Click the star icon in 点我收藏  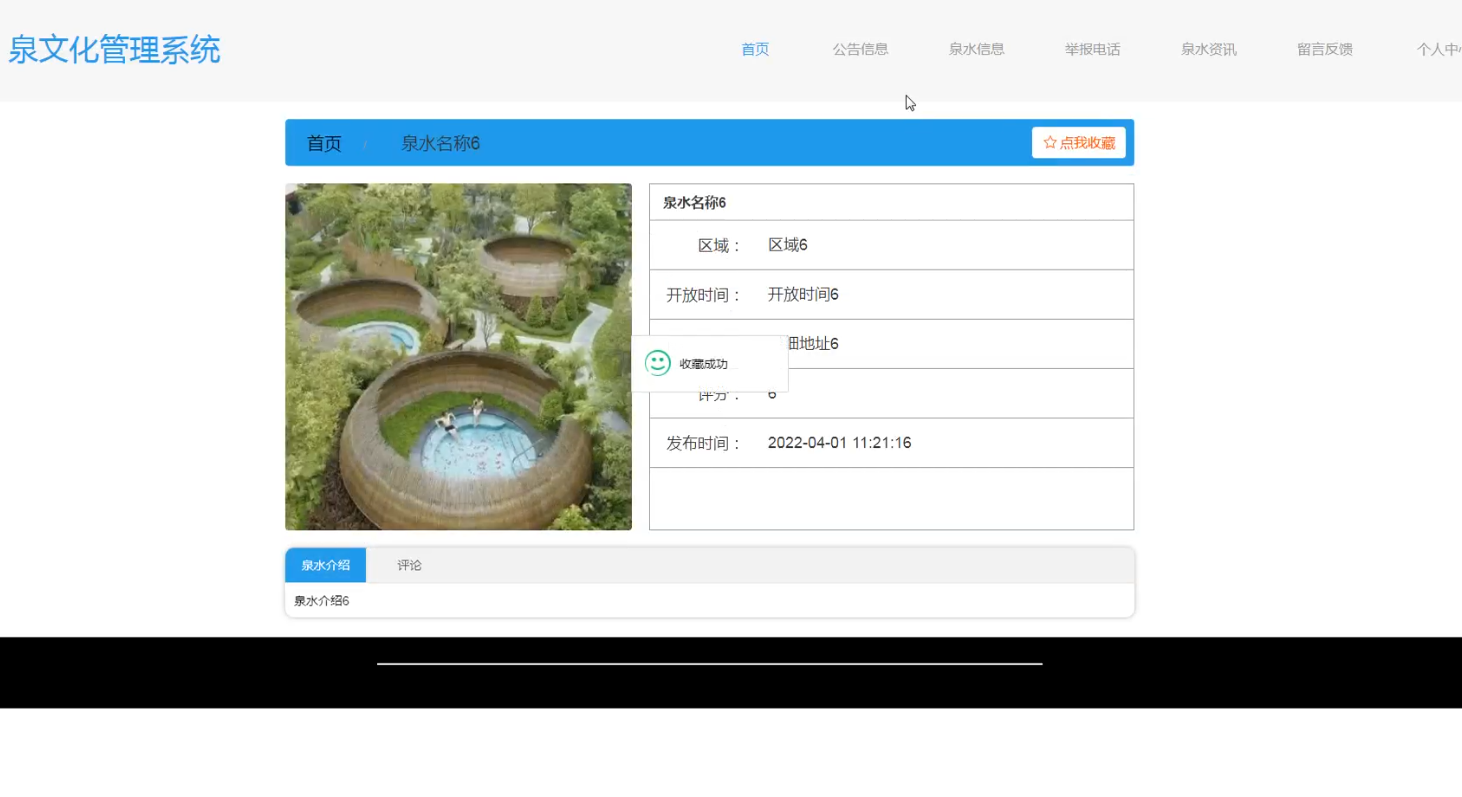[1050, 143]
